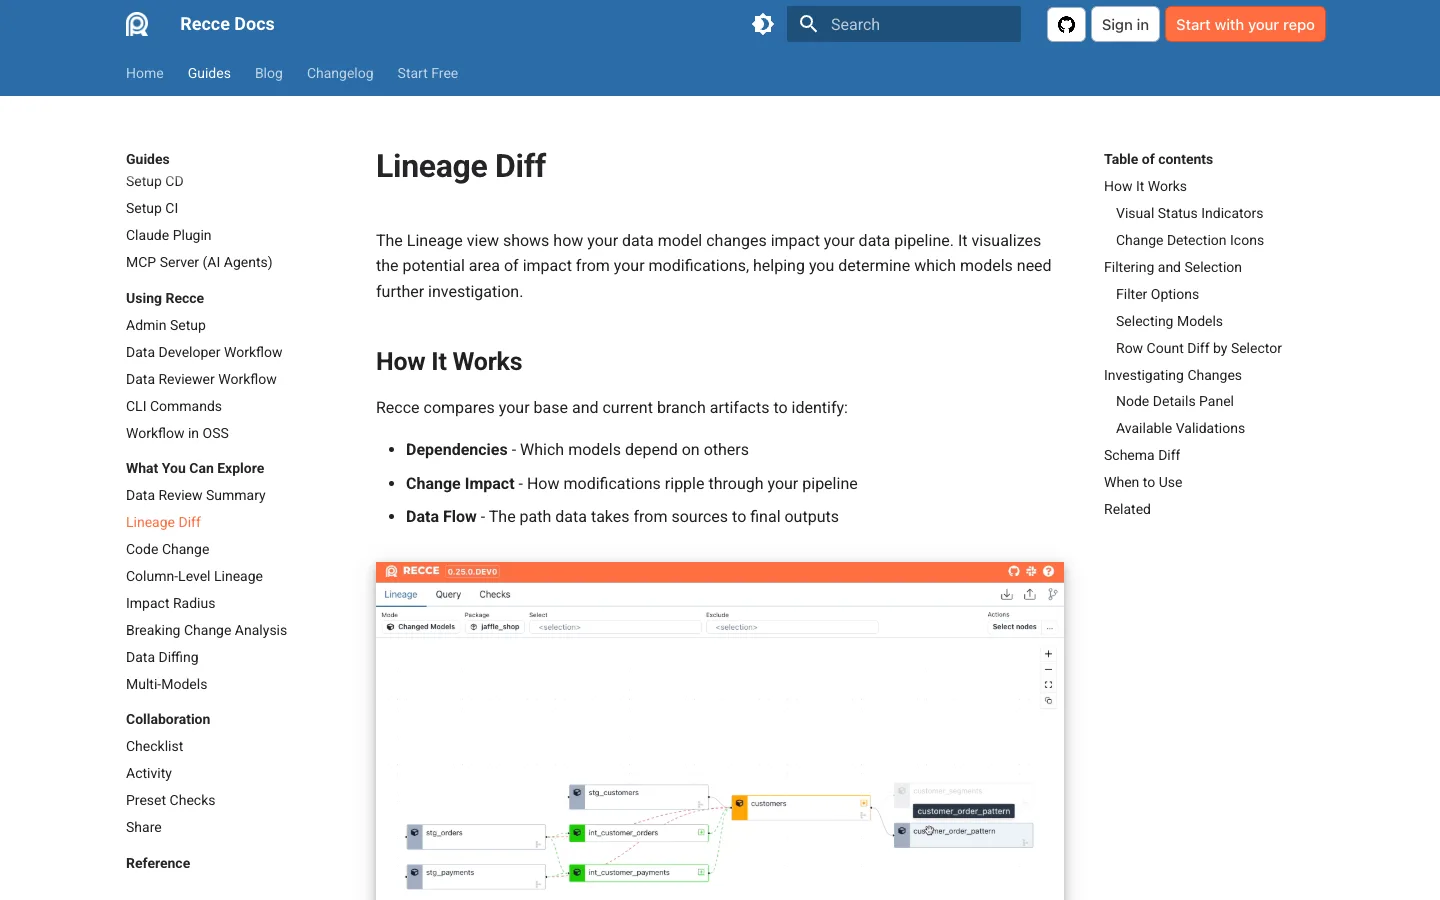Viewport: 1440px width, 900px height.
Task: Open Data Reviewer Workflow page
Action: click(x=201, y=379)
